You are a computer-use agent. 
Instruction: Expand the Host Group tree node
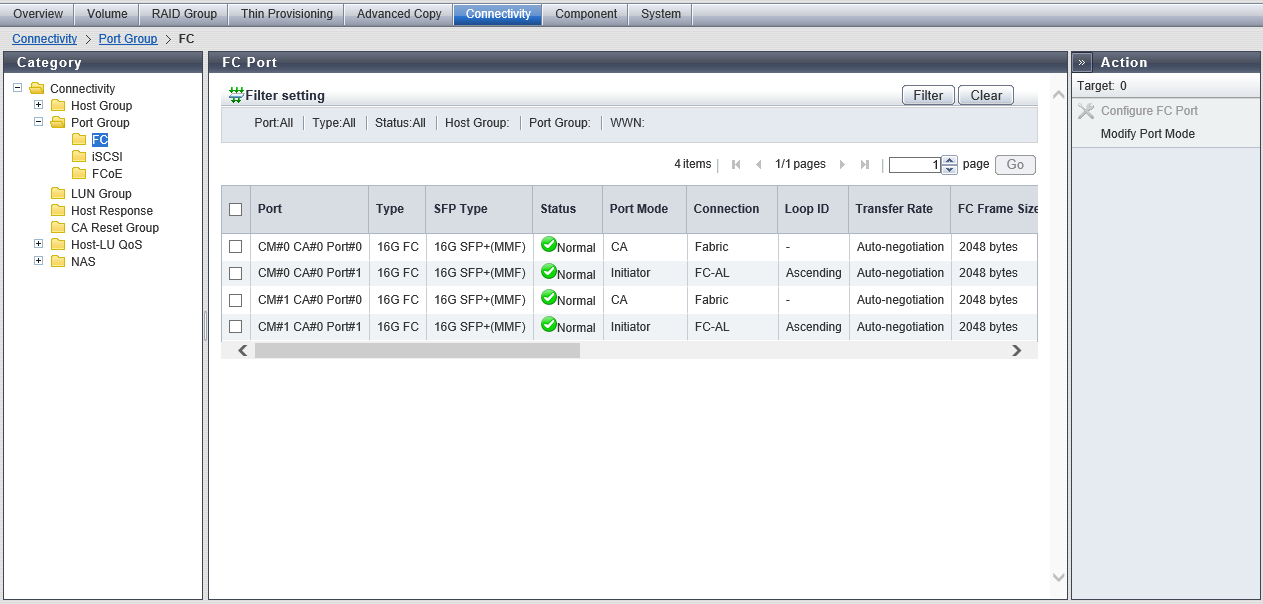tap(38, 105)
